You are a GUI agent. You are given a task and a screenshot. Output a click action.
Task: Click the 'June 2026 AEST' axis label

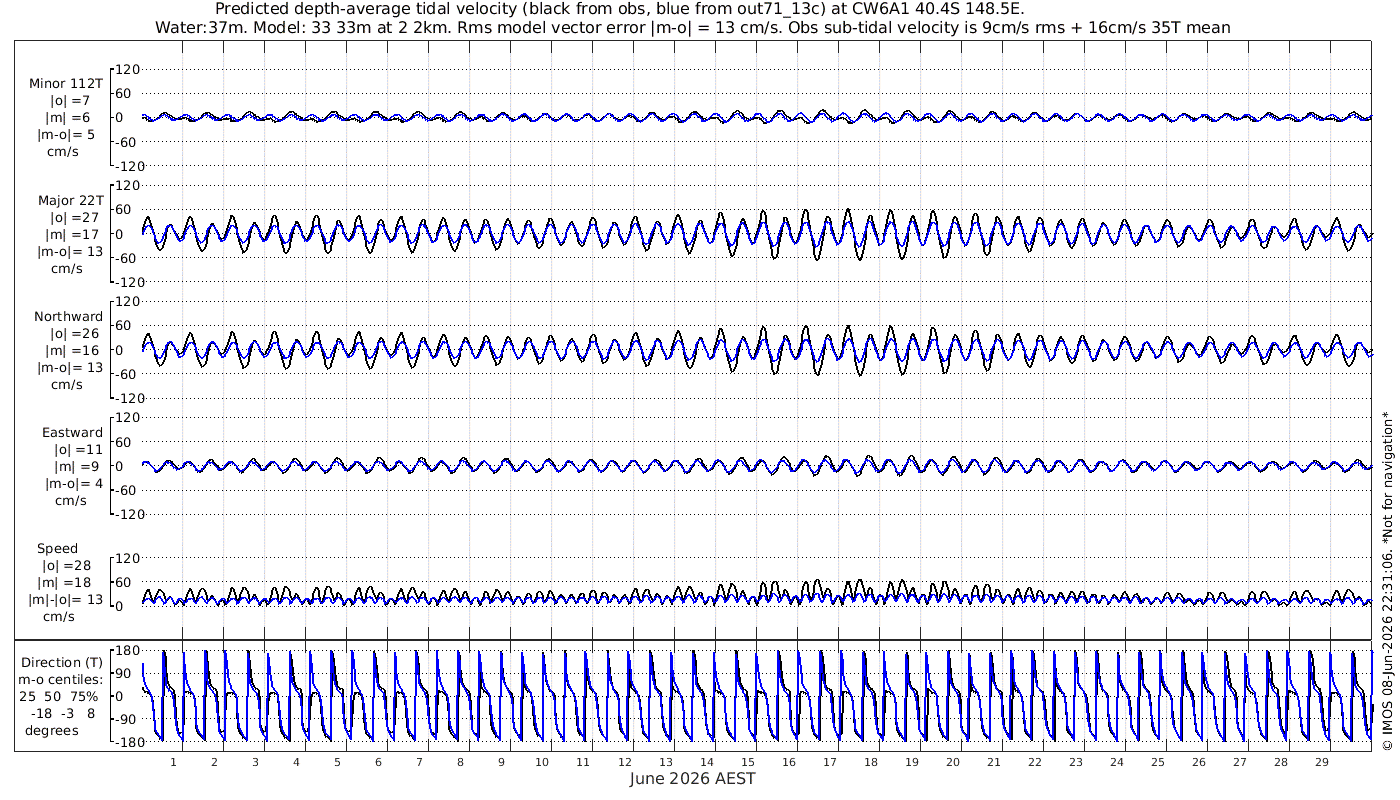693,779
